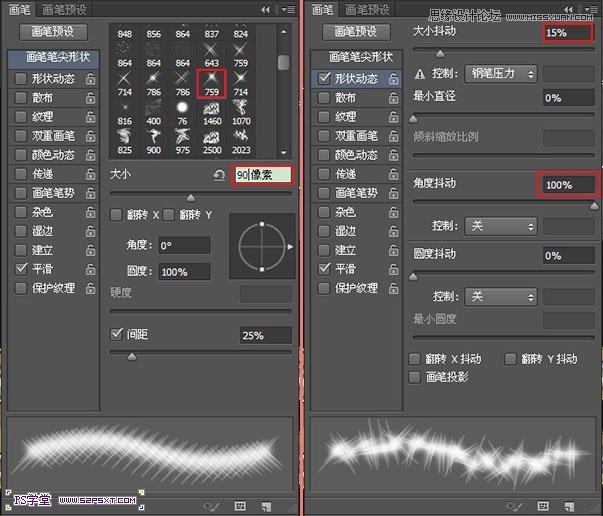Screen dimensions: 603x516
Task: Enable 散布 checkbox in left panel
Action: point(20,98)
